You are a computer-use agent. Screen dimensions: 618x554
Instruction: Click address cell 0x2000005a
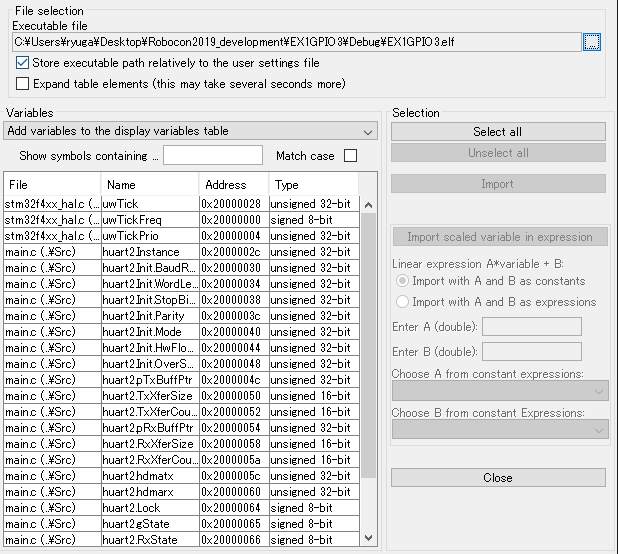(235, 460)
